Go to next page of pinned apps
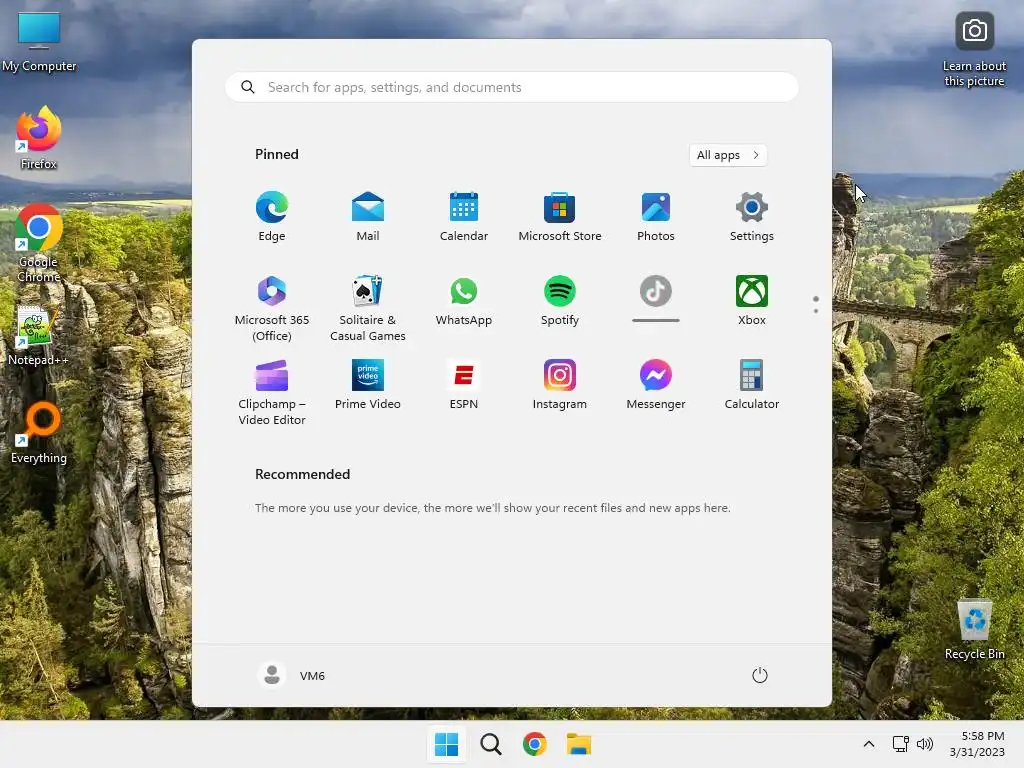 pyautogui.click(x=816, y=311)
